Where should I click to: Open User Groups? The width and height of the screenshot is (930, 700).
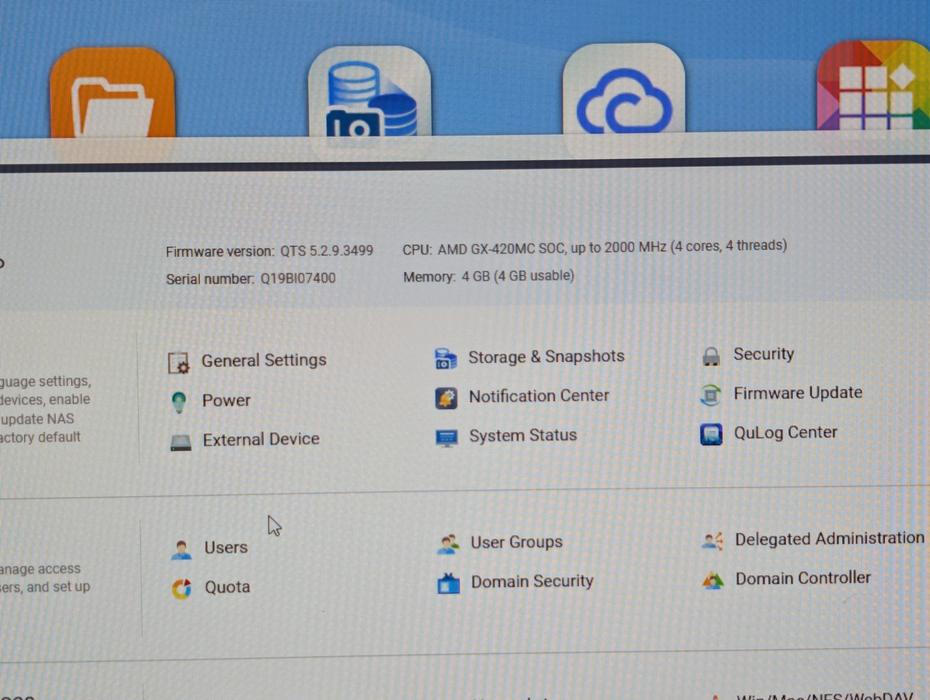(516, 542)
